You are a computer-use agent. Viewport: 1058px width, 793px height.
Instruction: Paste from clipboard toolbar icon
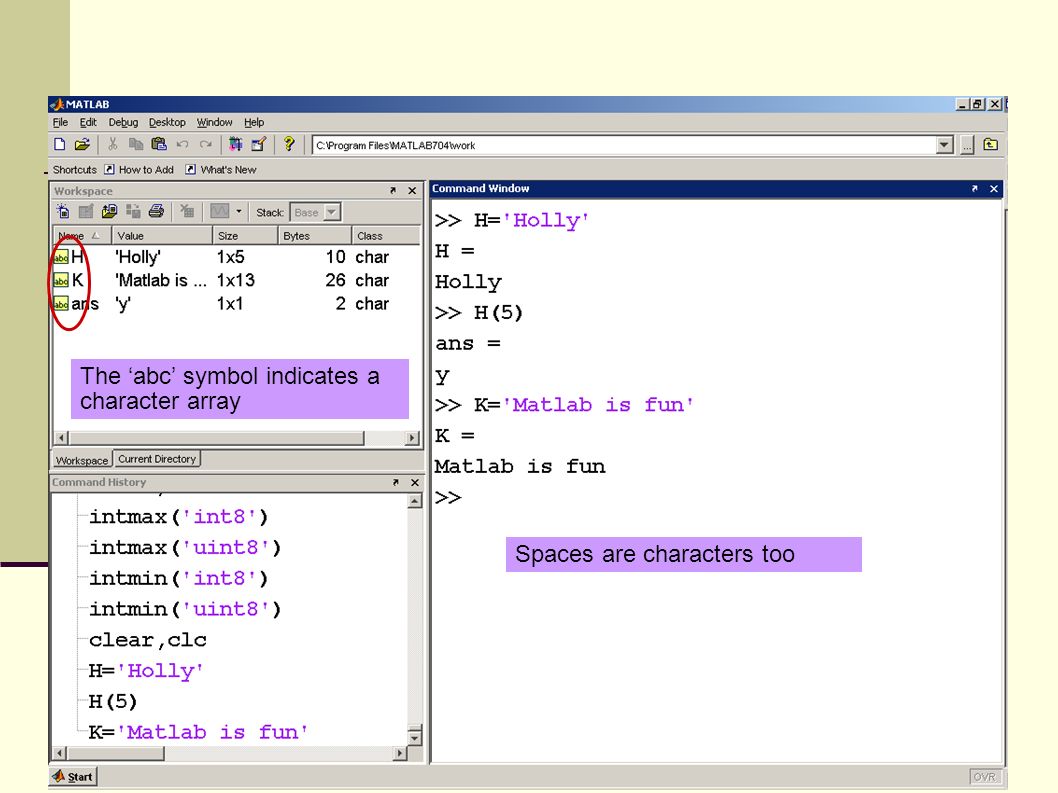[159, 144]
